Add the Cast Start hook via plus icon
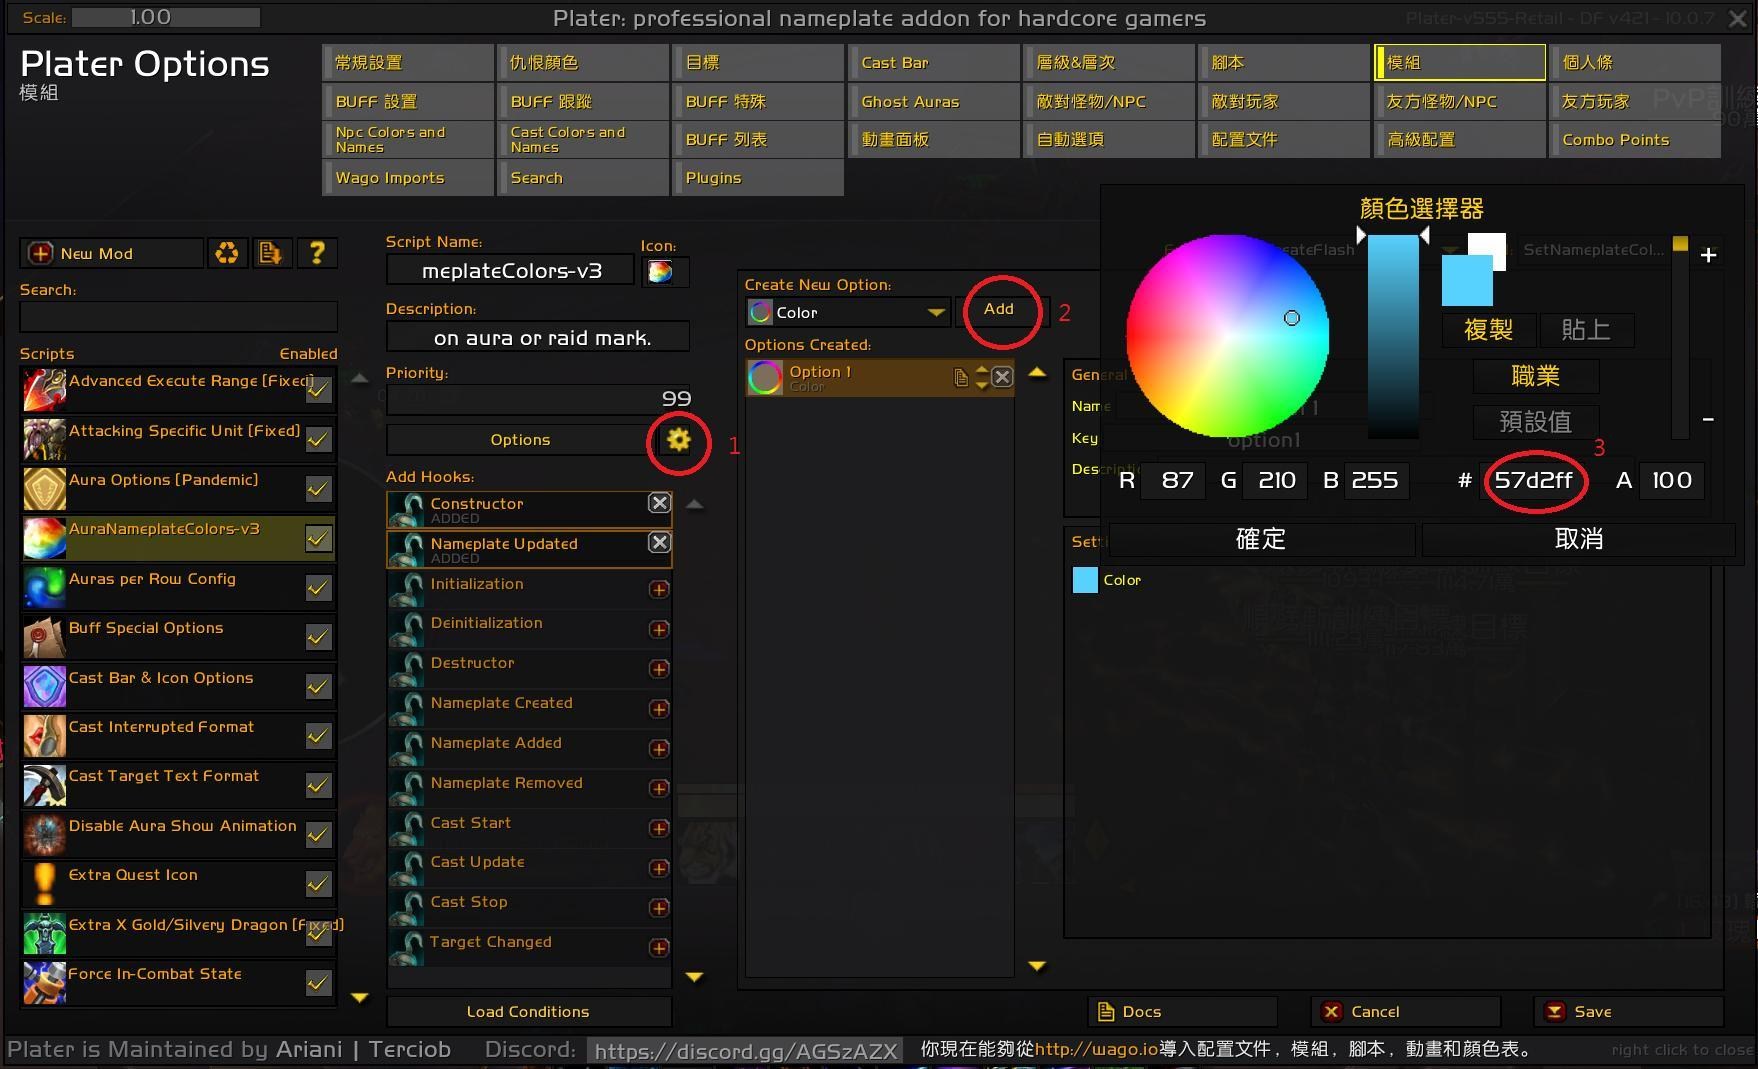 coord(659,828)
